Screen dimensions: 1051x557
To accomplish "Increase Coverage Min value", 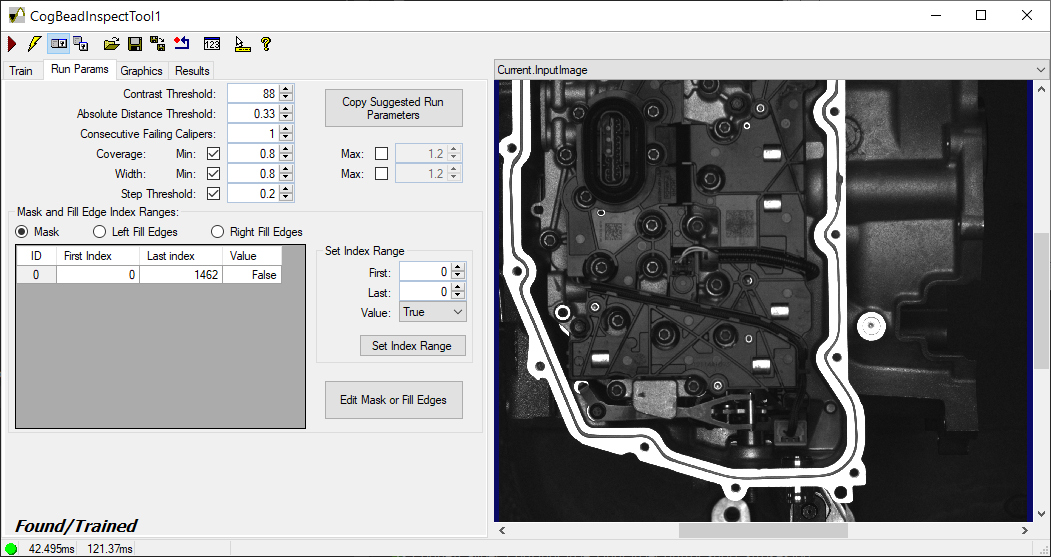I will [286, 150].
